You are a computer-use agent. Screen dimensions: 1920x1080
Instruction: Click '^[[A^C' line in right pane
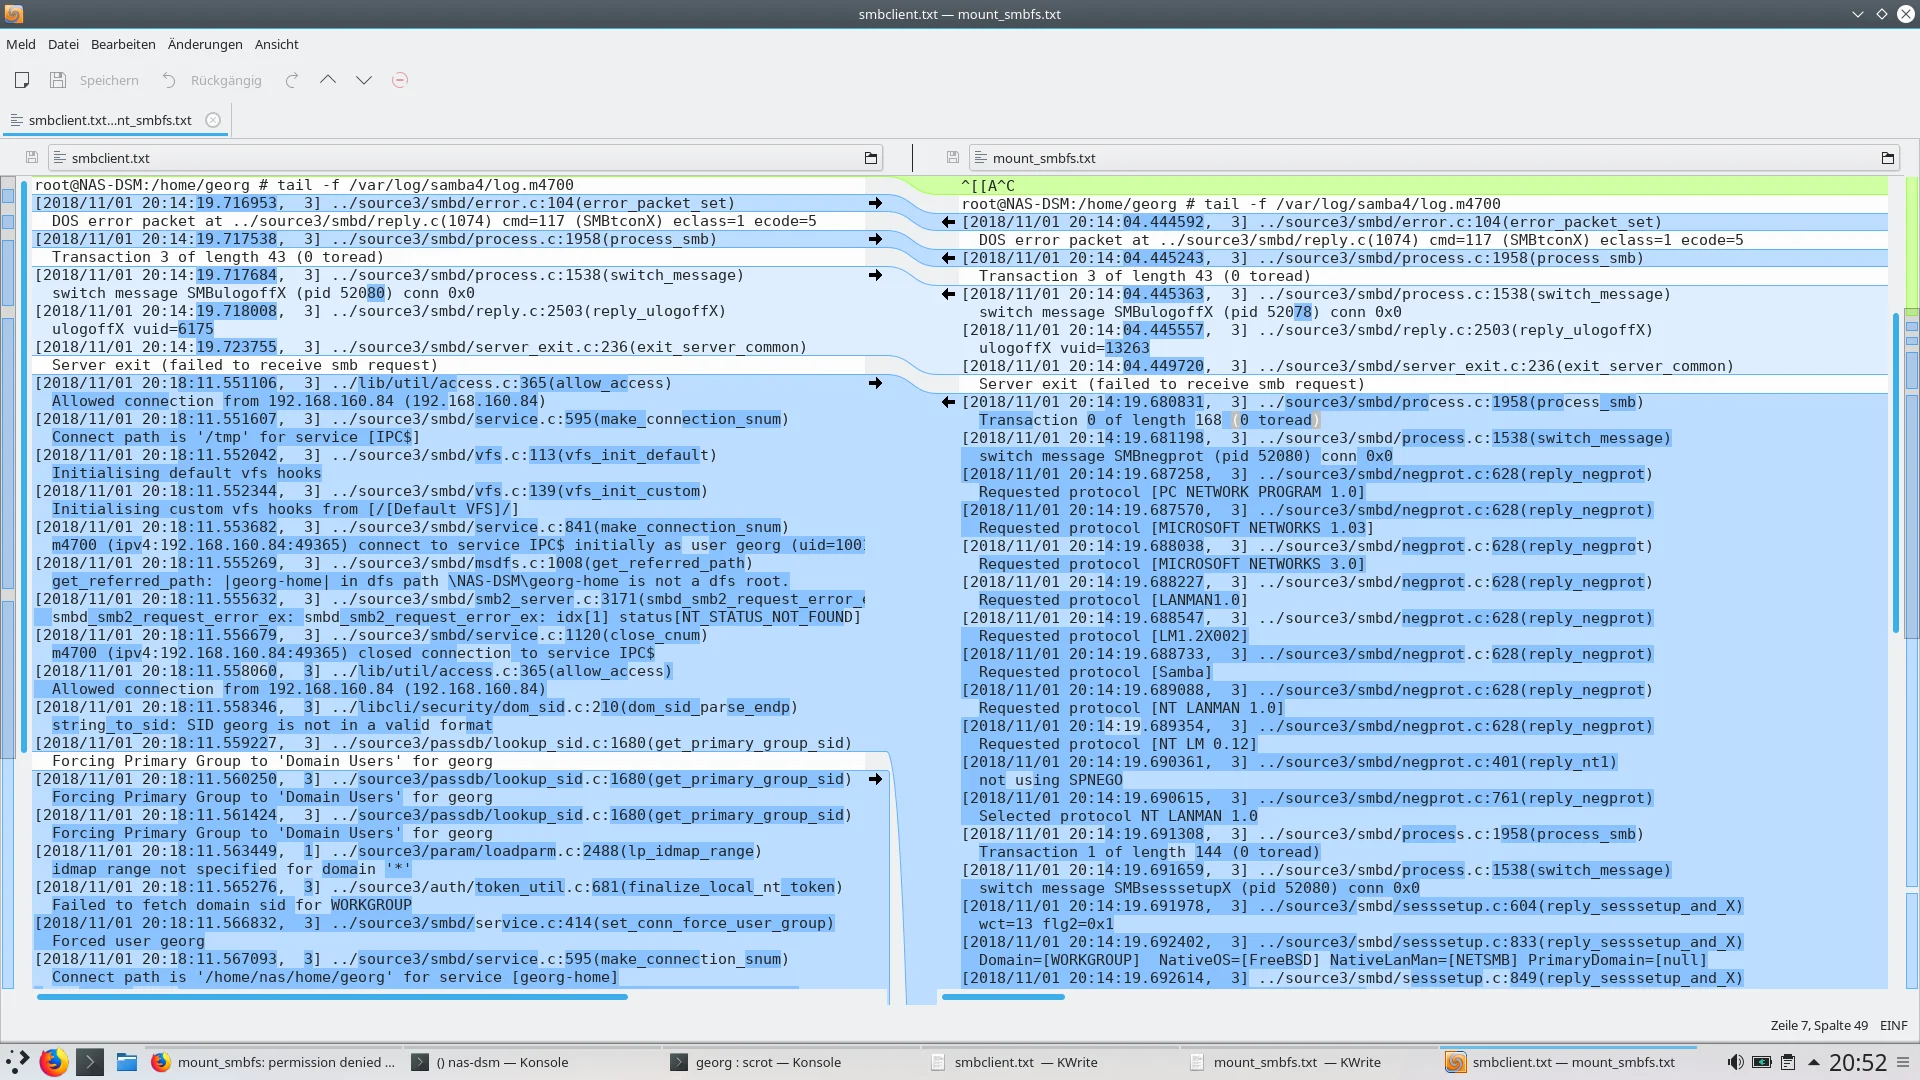(987, 186)
